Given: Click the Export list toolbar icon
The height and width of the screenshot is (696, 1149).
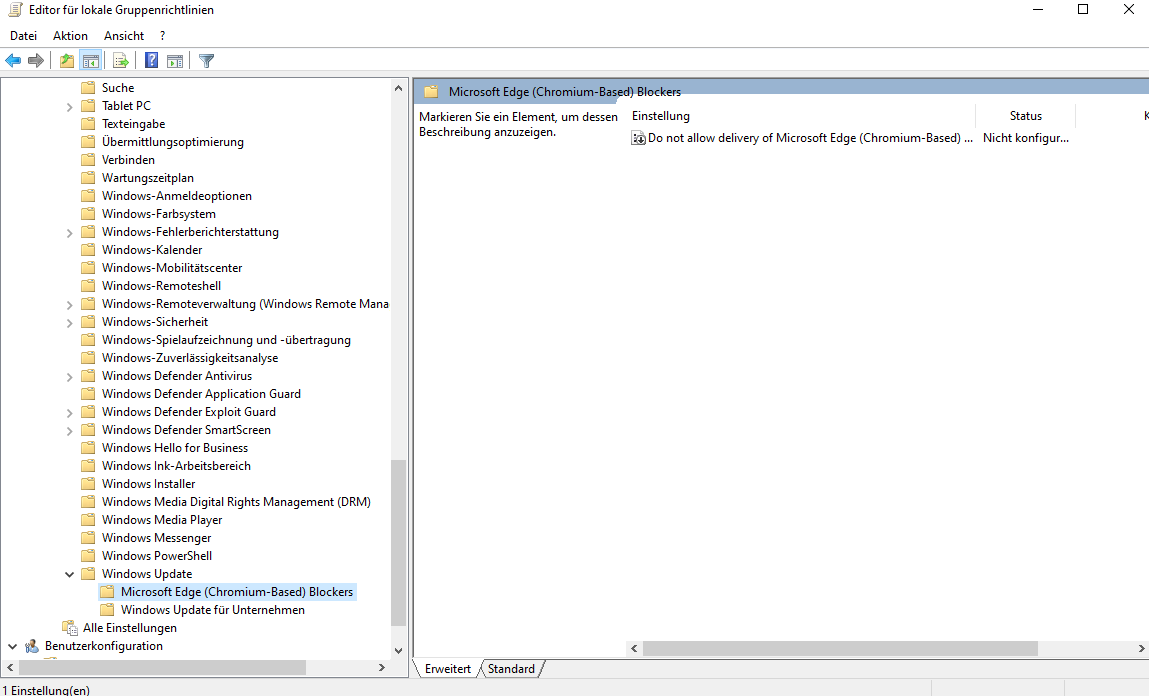Looking at the screenshot, I should 121,61.
